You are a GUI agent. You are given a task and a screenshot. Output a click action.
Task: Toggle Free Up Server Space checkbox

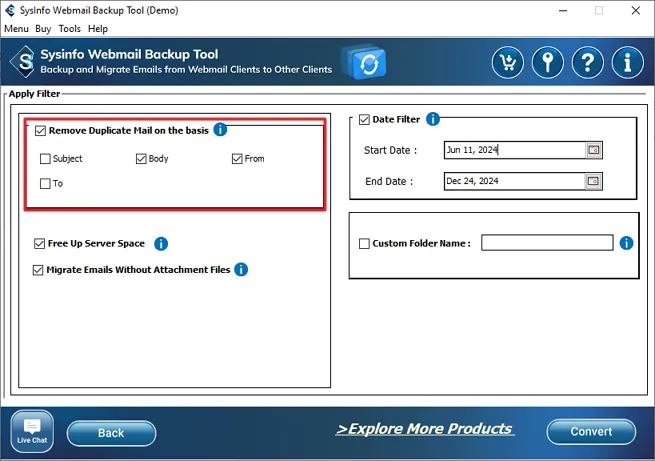point(39,243)
